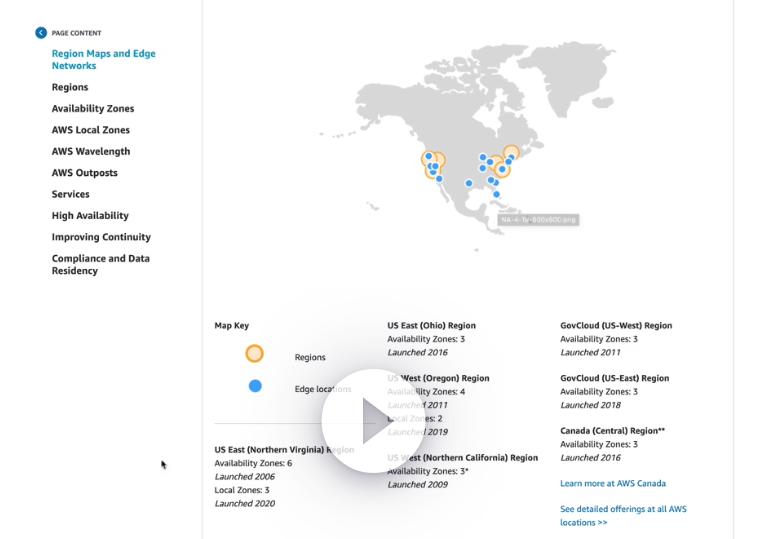Follow Learn more at AWS Canada link
Image resolution: width=758 pixels, height=539 pixels.
[613, 483]
